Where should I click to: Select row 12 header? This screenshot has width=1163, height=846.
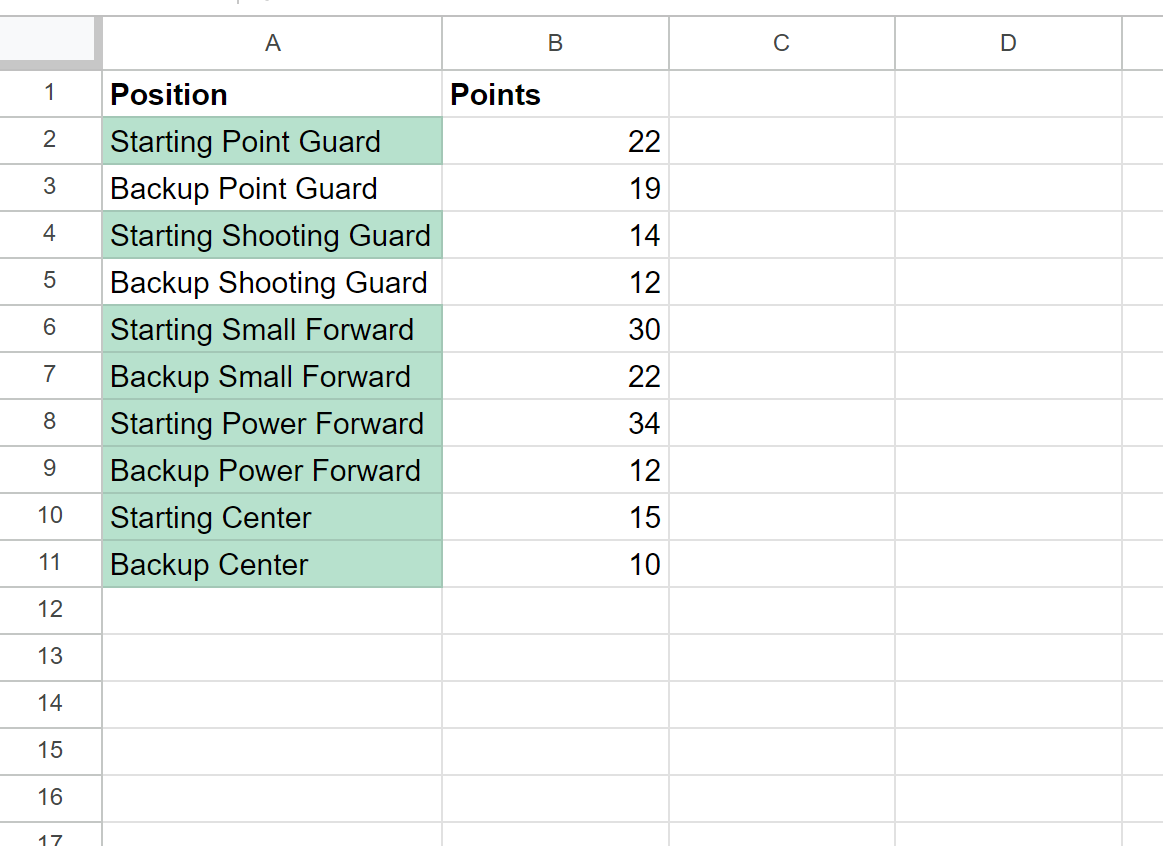50,610
